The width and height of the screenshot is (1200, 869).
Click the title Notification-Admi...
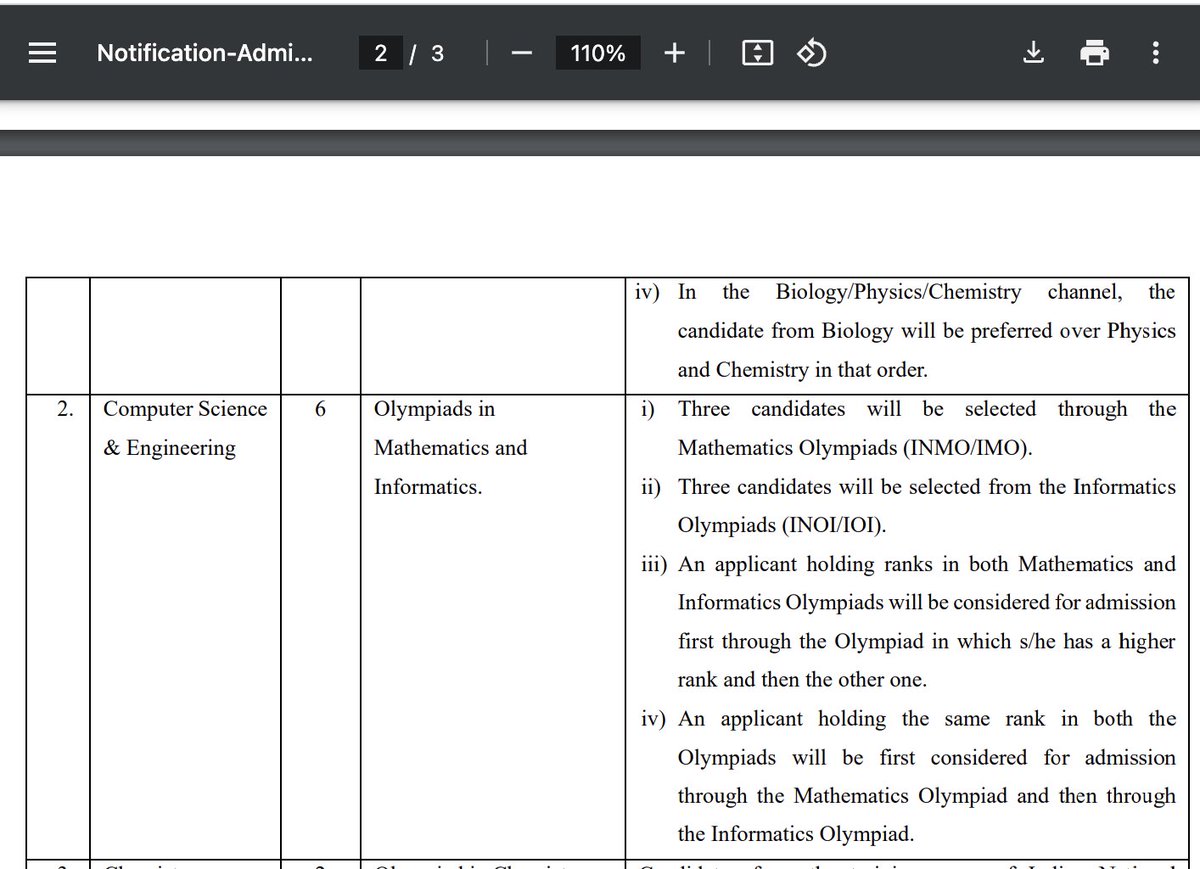tap(203, 52)
